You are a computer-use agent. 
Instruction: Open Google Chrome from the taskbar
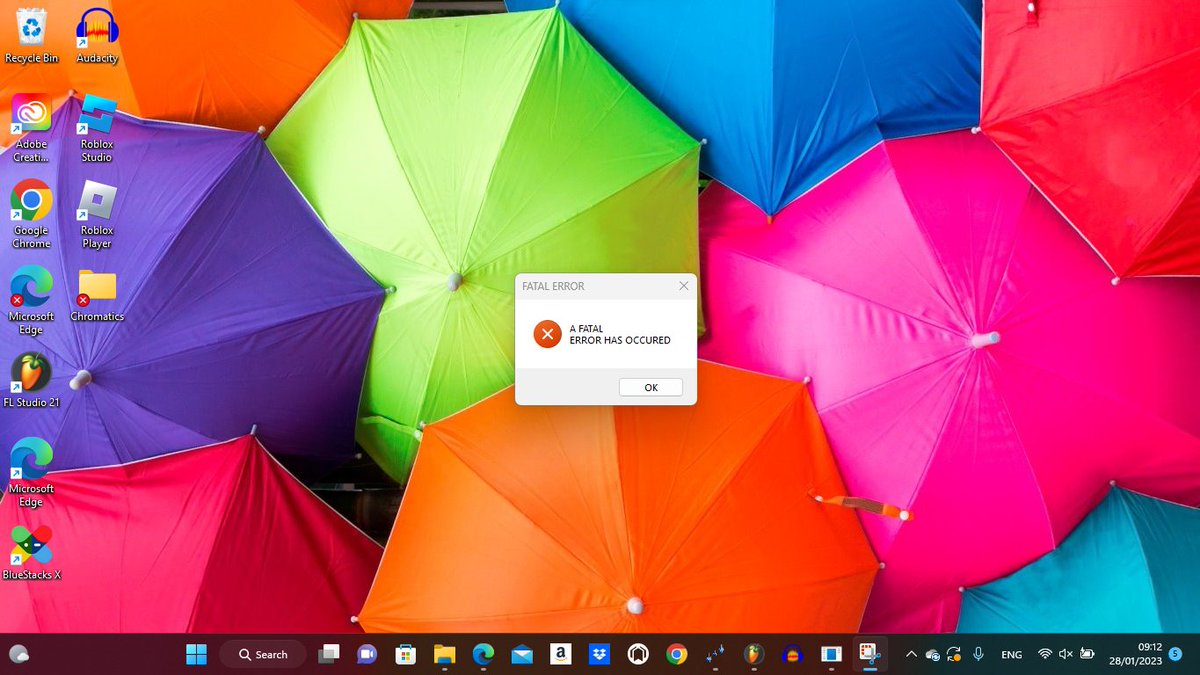point(677,654)
